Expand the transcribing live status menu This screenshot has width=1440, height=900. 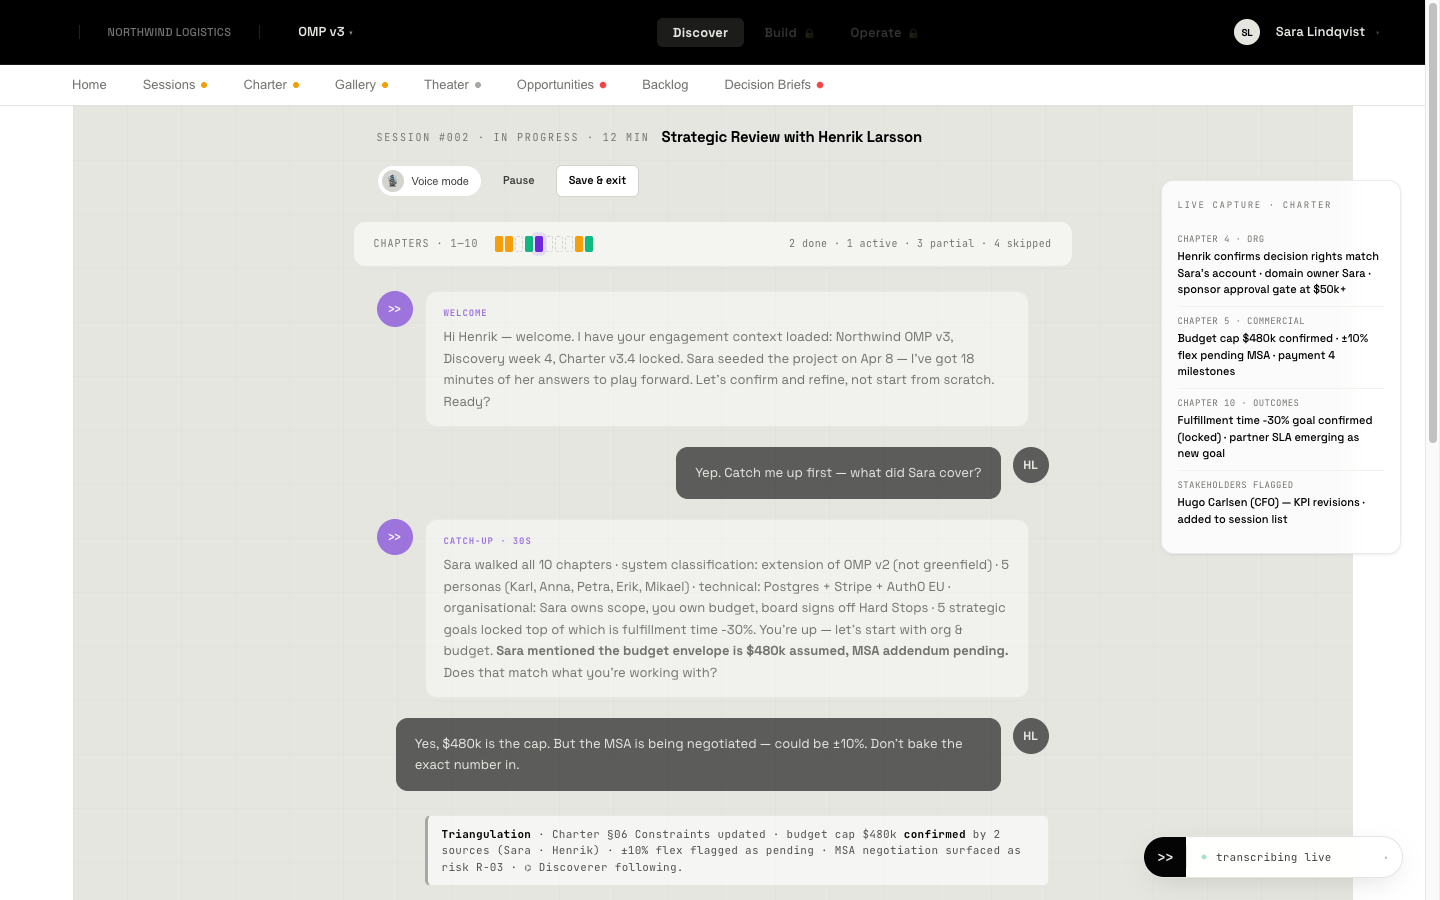[1386, 858]
